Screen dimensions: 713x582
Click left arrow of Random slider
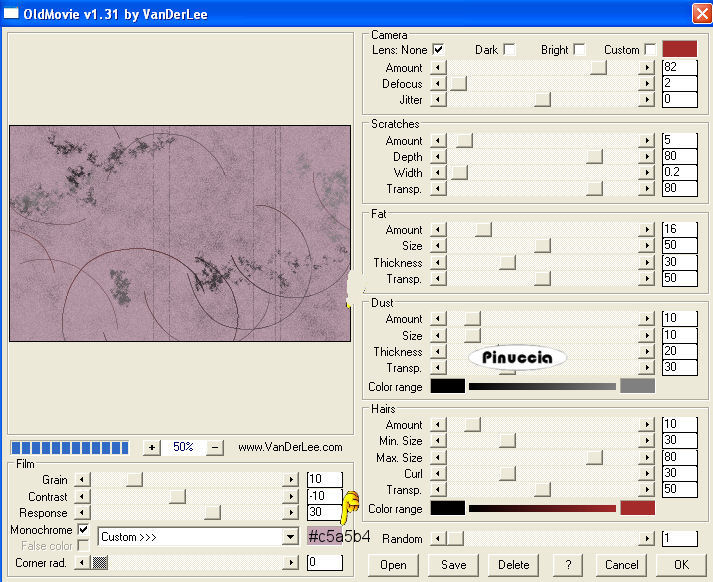tap(438, 539)
